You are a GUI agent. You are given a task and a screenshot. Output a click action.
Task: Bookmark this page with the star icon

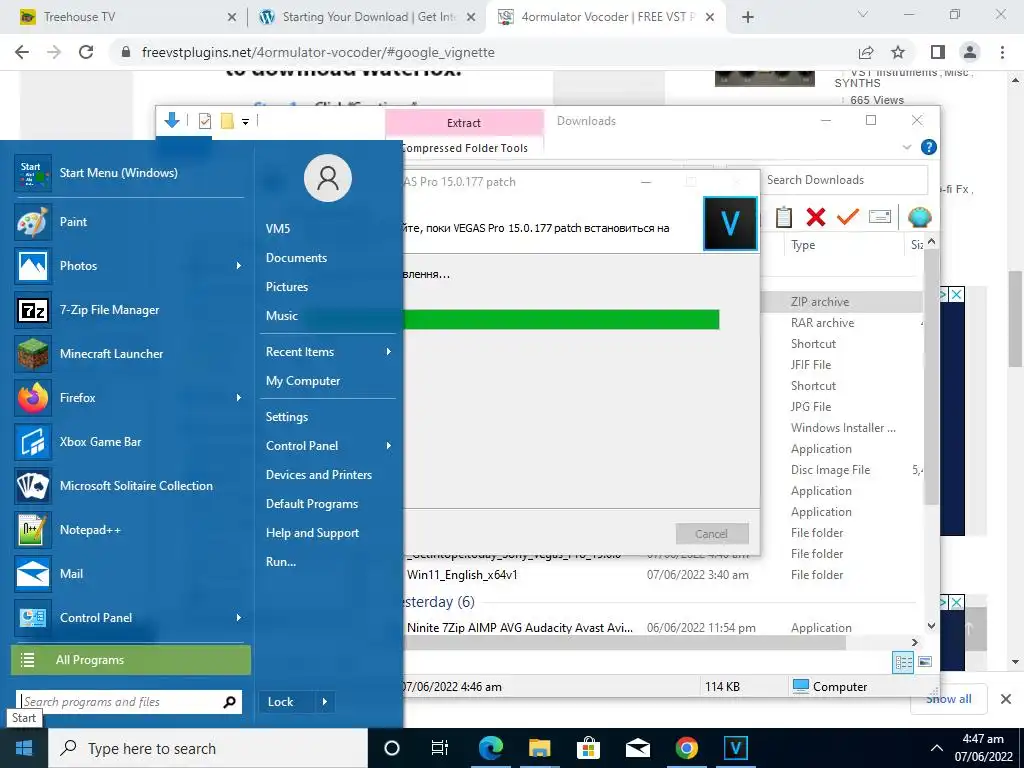[x=898, y=52]
